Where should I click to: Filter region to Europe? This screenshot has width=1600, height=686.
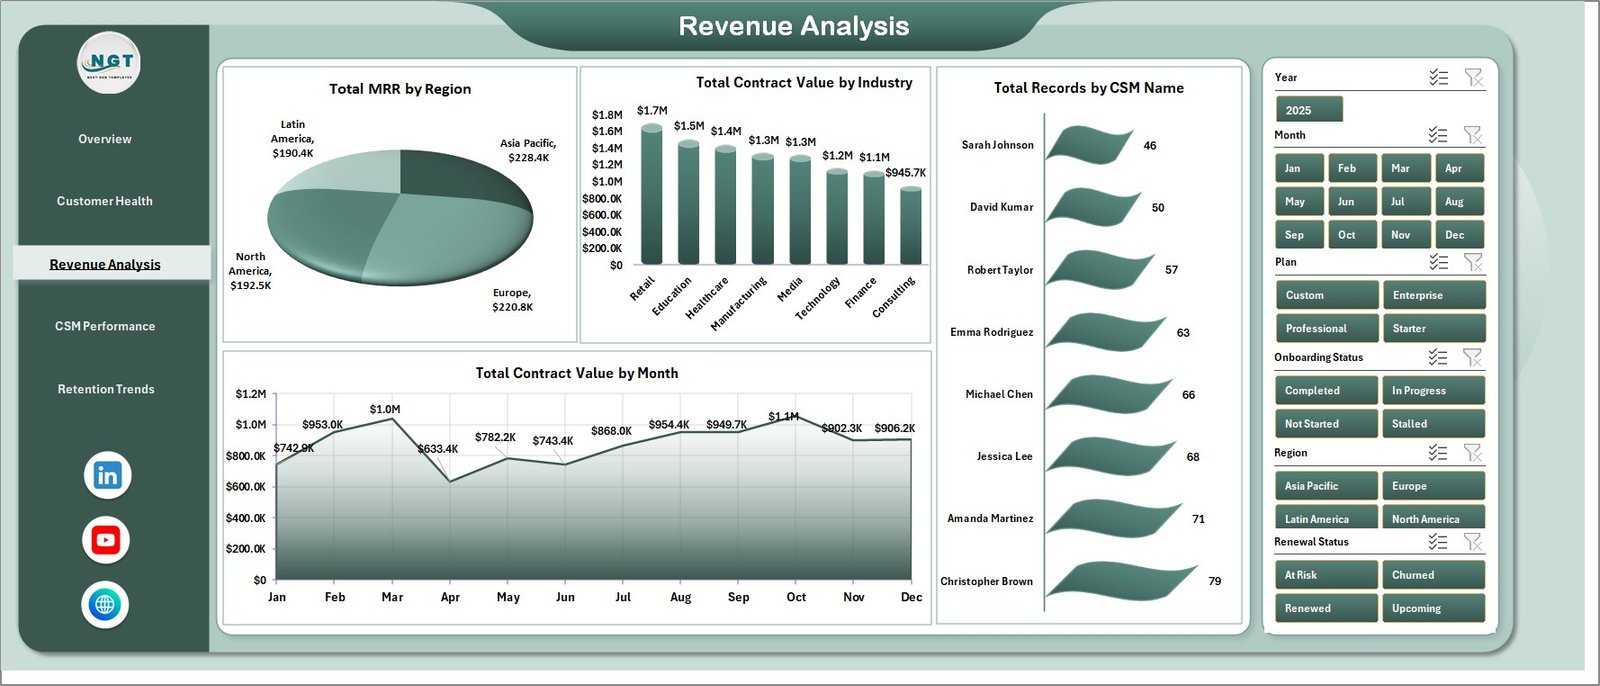[x=1434, y=486]
